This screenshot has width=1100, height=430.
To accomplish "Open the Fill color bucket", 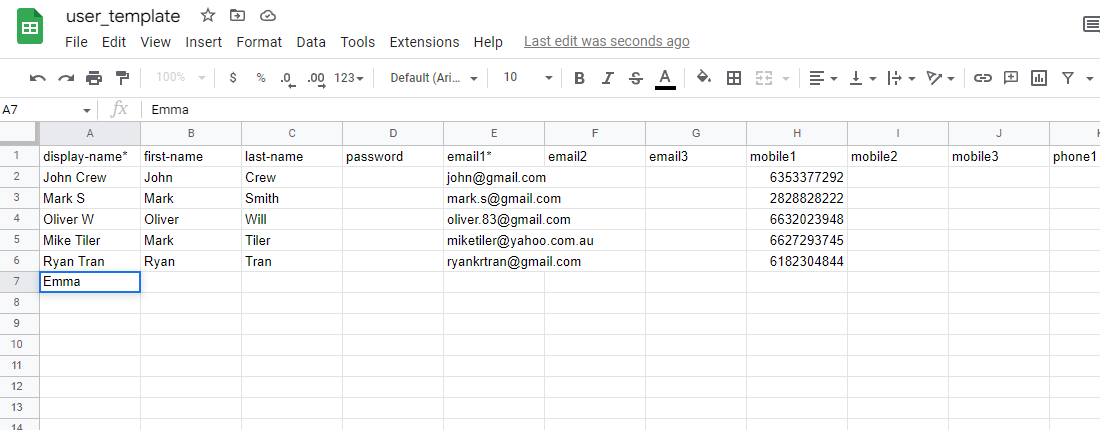I will point(704,77).
